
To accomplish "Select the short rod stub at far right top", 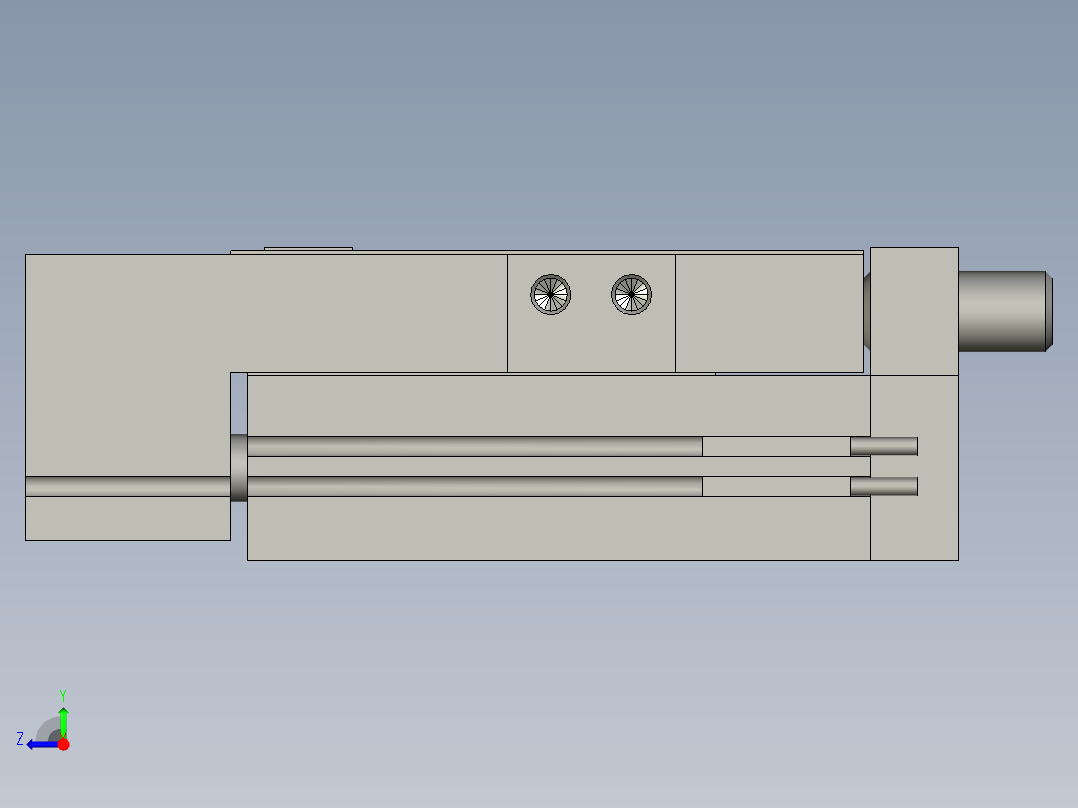I will [x=885, y=447].
